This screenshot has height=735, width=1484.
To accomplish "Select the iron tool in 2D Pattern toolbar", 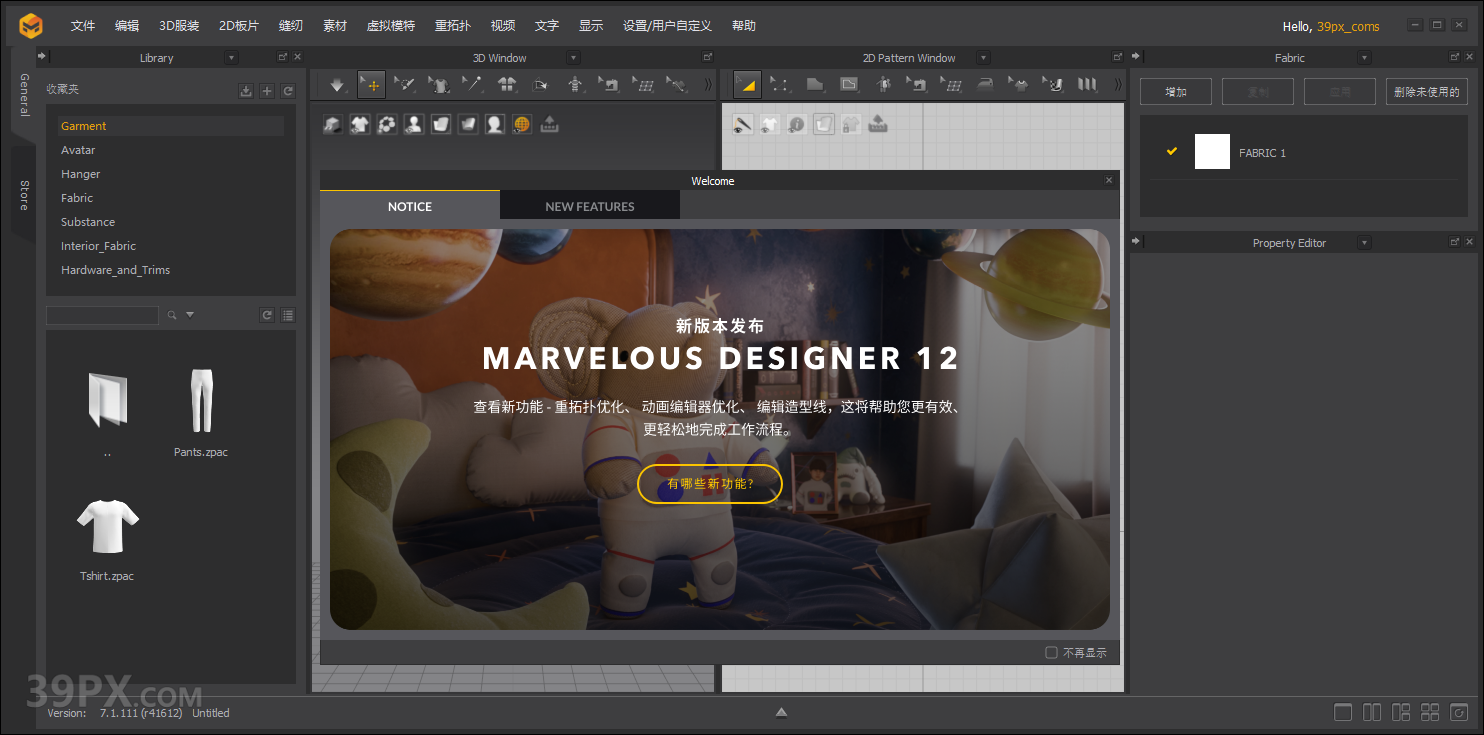I will pos(985,85).
